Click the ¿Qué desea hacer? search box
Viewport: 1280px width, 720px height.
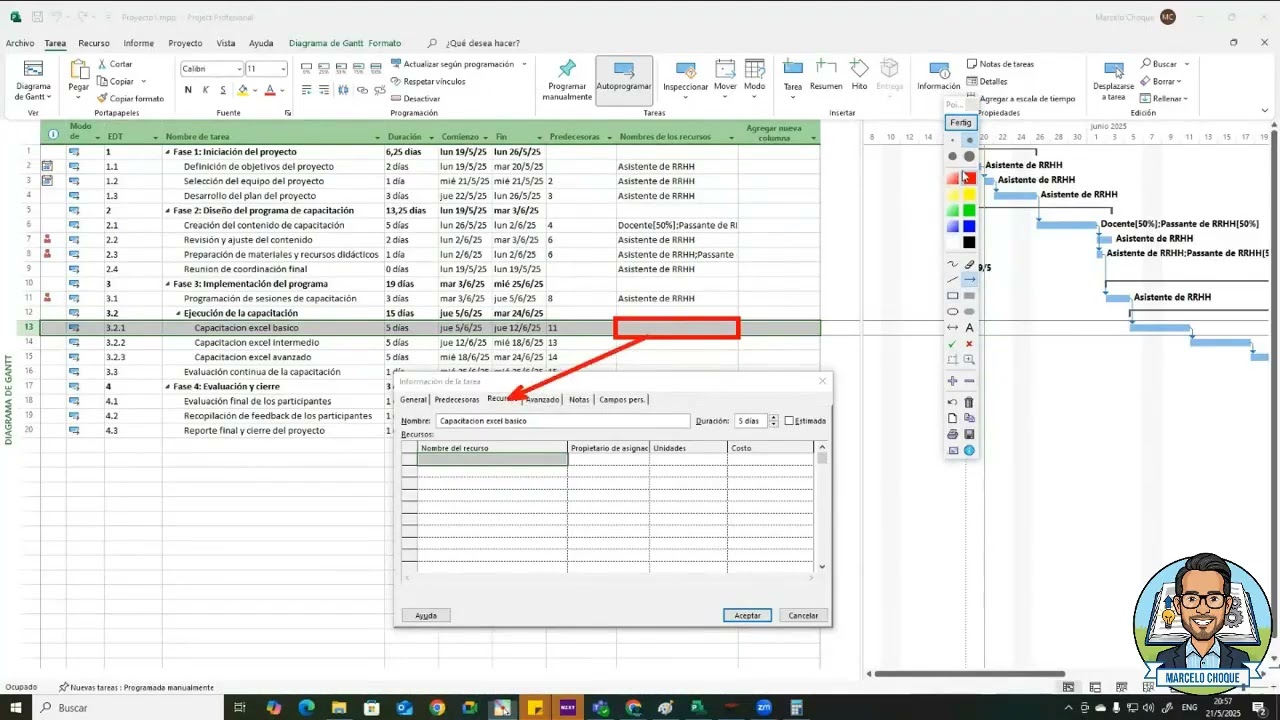(x=482, y=43)
